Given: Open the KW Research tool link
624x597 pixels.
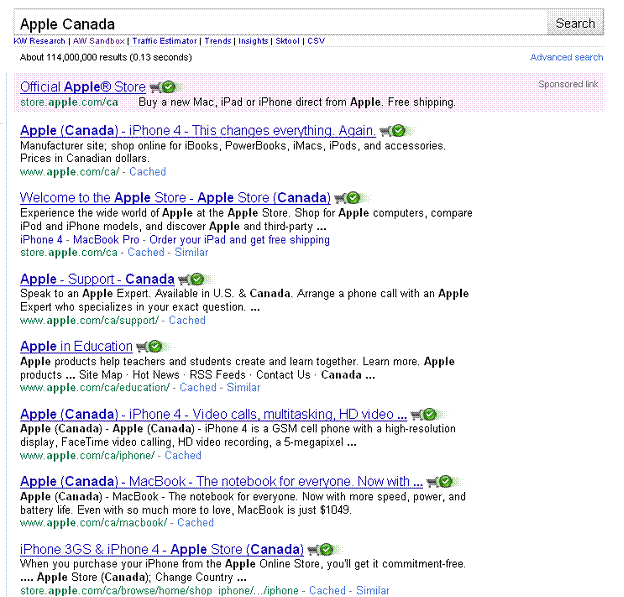Looking at the screenshot, I should point(39,41).
